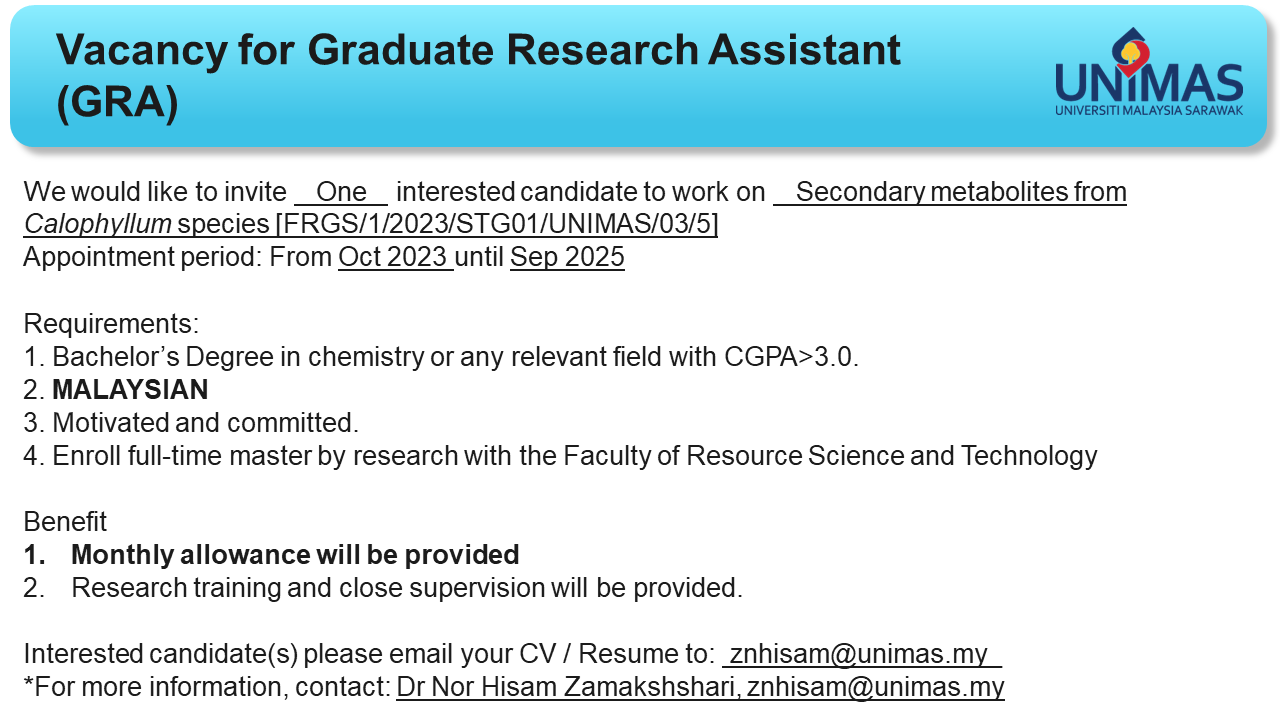This screenshot has height=720, width=1280.
Task: Click 'Motivated and committed' requirement line
Action: click(x=191, y=423)
